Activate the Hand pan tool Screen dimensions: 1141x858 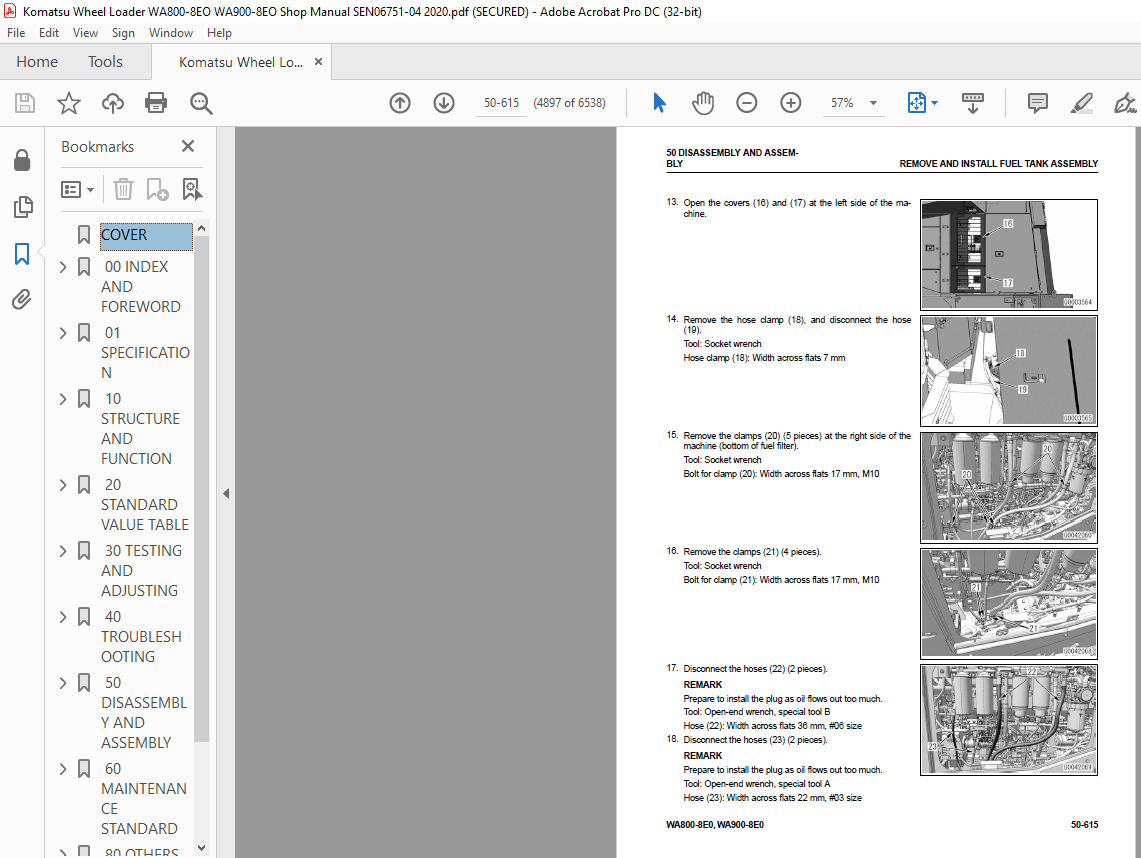[703, 103]
